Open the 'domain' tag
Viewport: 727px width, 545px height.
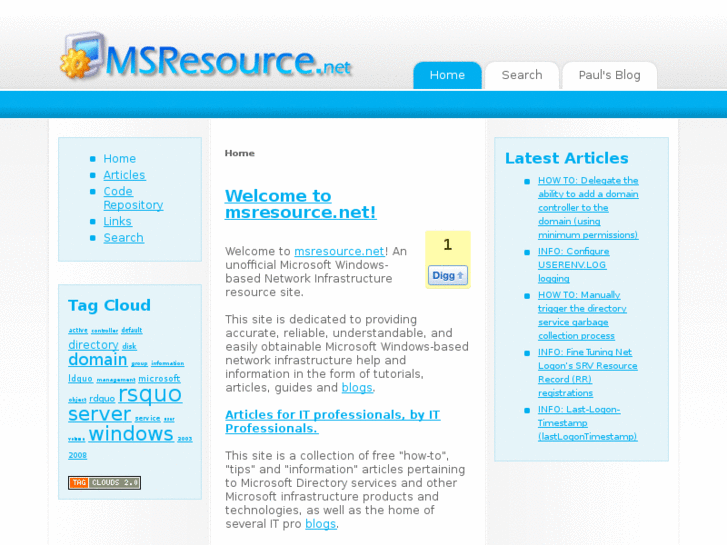pyautogui.click(x=98, y=359)
